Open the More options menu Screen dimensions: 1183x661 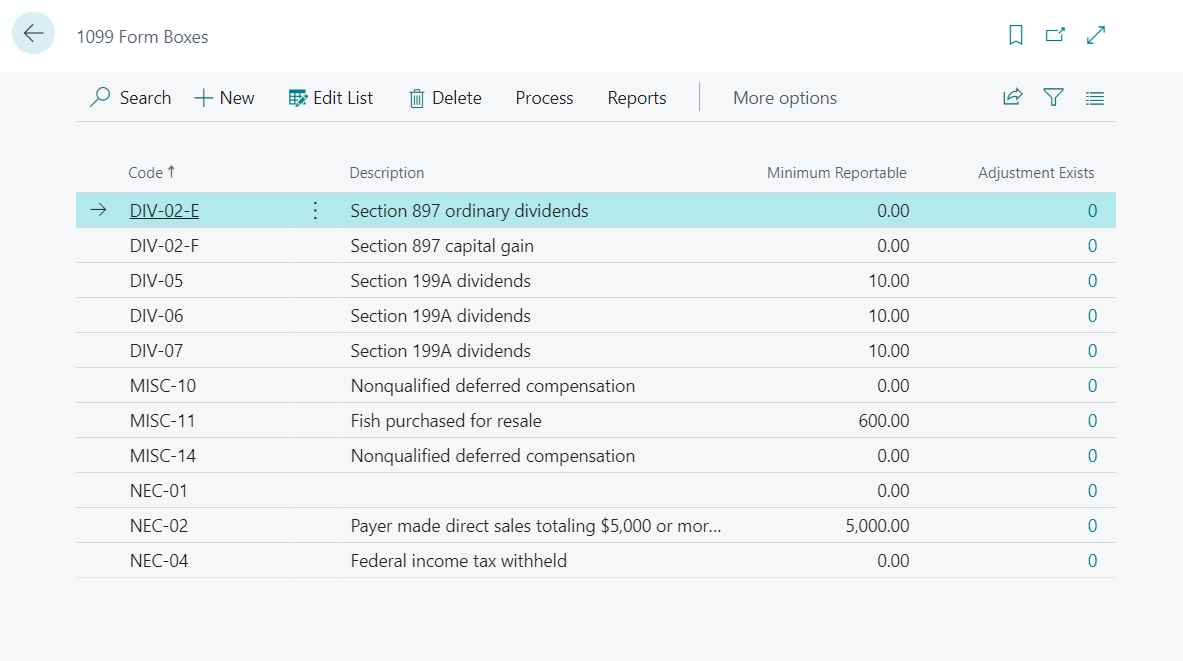pyautogui.click(x=784, y=97)
